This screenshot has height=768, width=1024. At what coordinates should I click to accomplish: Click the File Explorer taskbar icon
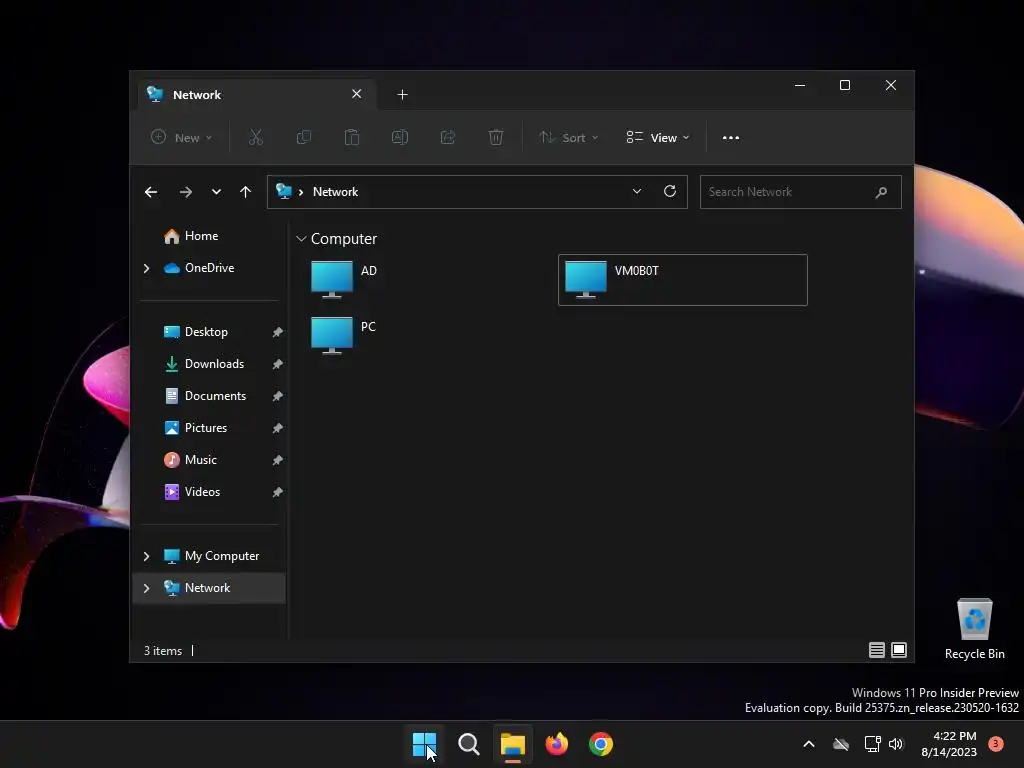coord(513,744)
